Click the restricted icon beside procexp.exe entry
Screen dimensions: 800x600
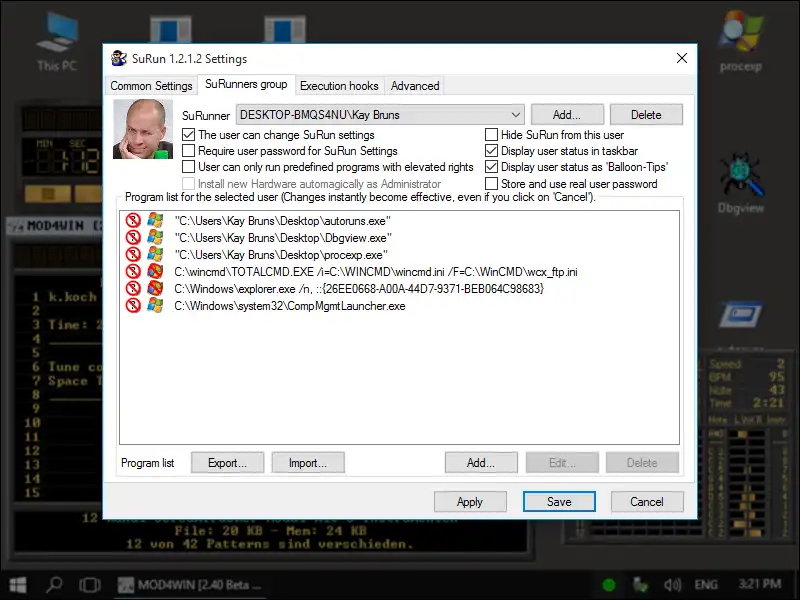[133, 254]
